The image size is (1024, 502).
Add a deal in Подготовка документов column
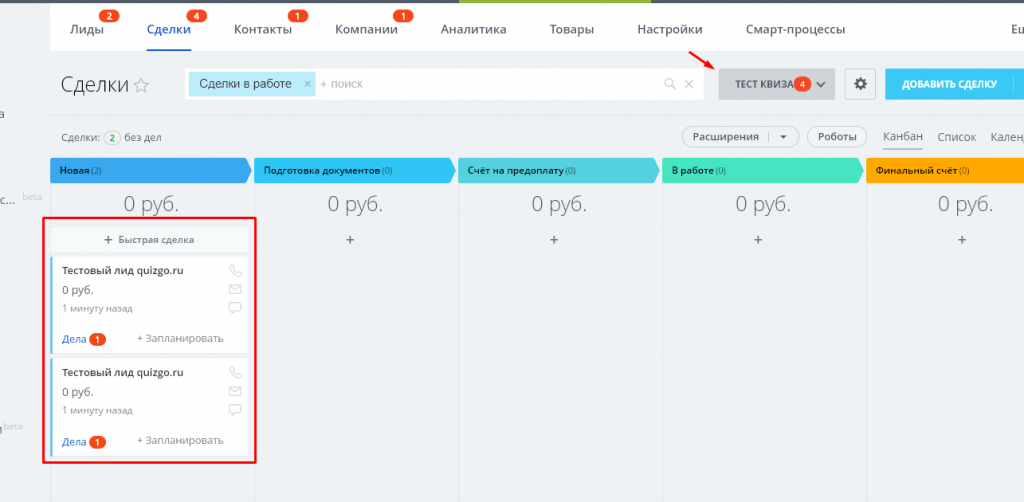[350, 240]
